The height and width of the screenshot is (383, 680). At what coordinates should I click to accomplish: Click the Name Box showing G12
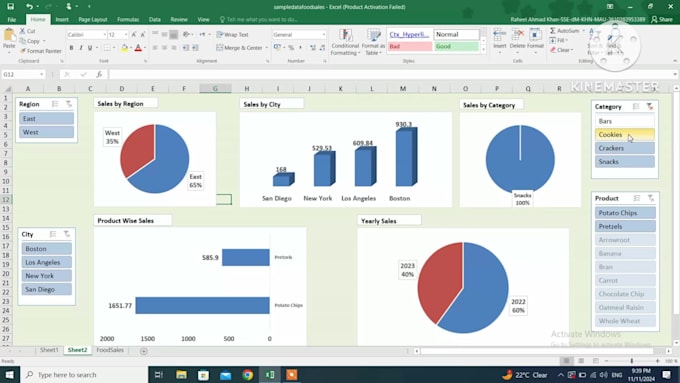(x=23, y=75)
